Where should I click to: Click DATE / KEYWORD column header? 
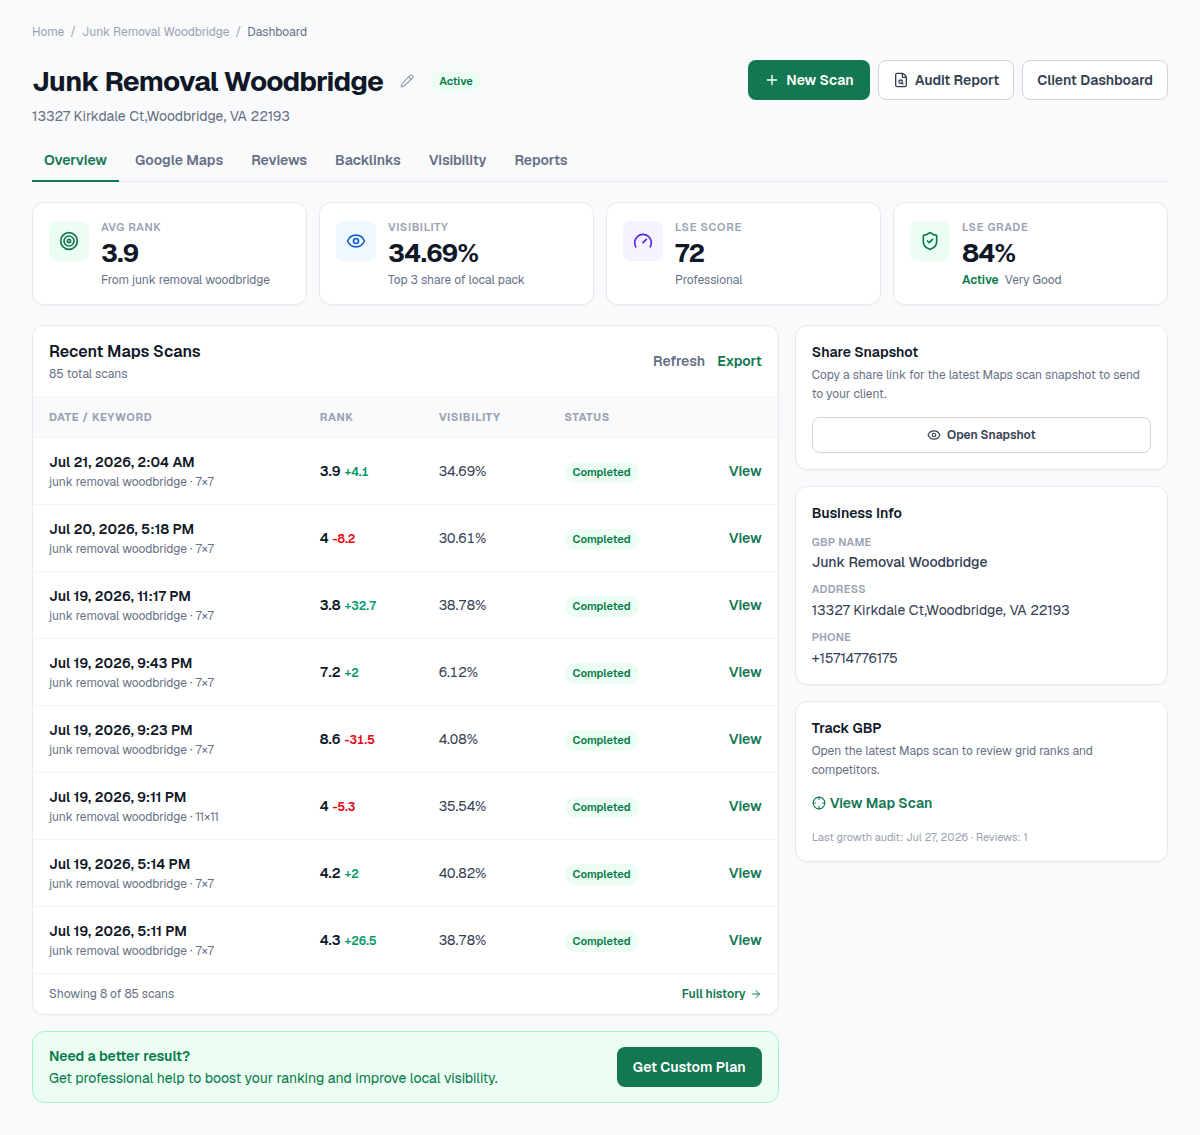coord(100,417)
